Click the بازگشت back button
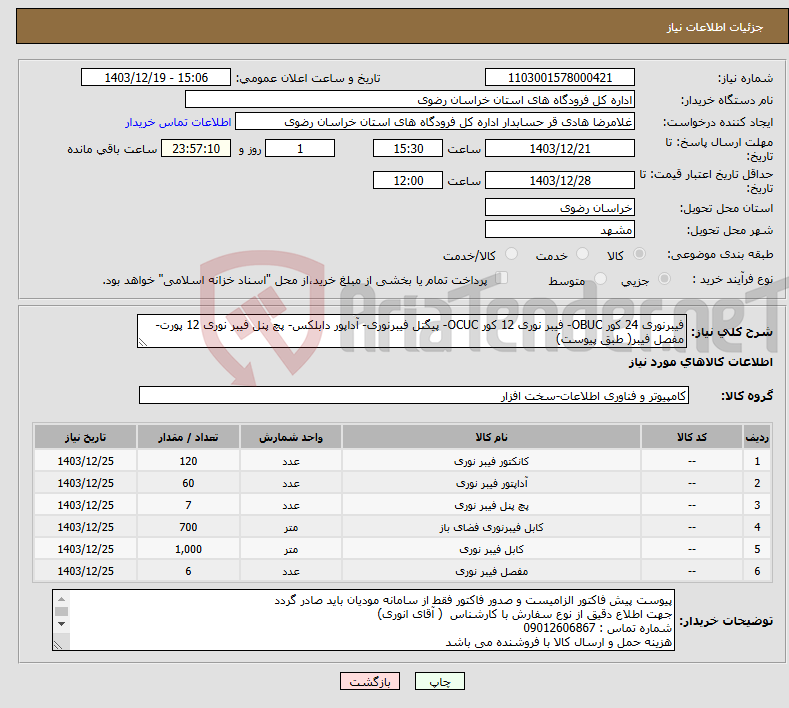This screenshot has height=708, width=789. [370, 681]
